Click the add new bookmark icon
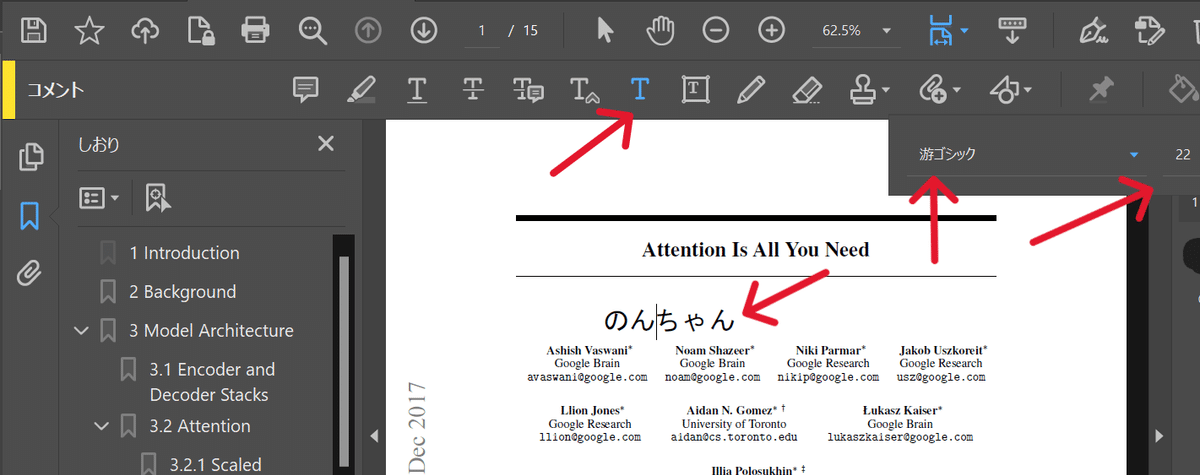Viewport: 1200px width, 475px height. pos(156,197)
